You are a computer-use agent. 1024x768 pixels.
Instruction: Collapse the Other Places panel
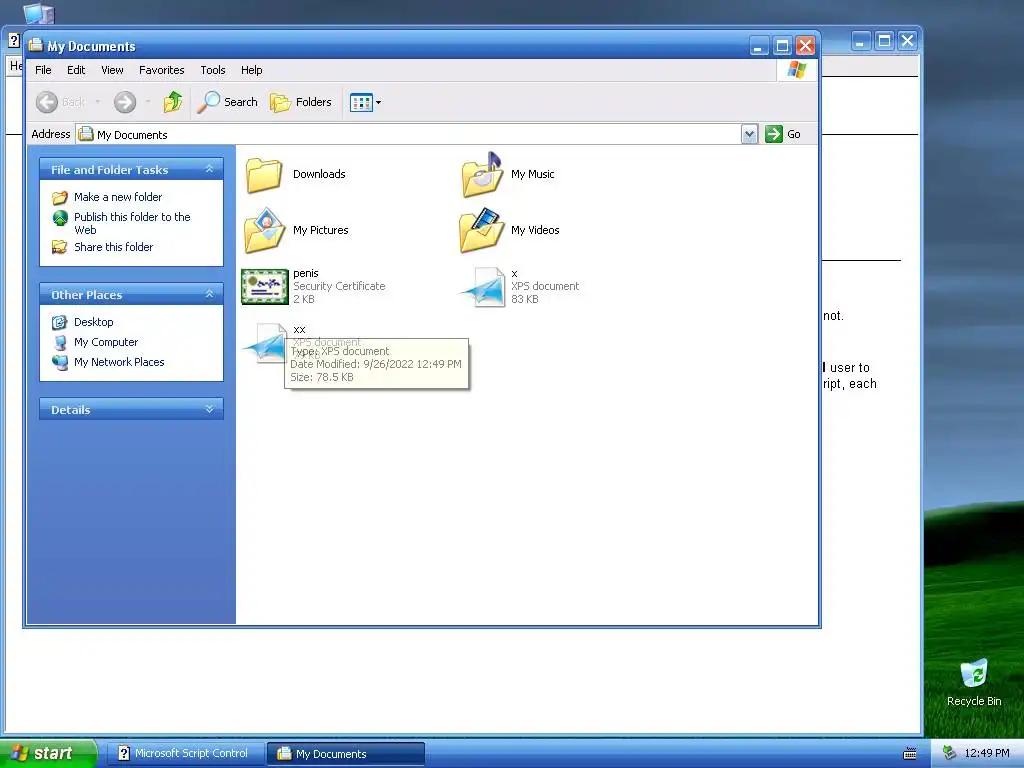click(209, 295)
